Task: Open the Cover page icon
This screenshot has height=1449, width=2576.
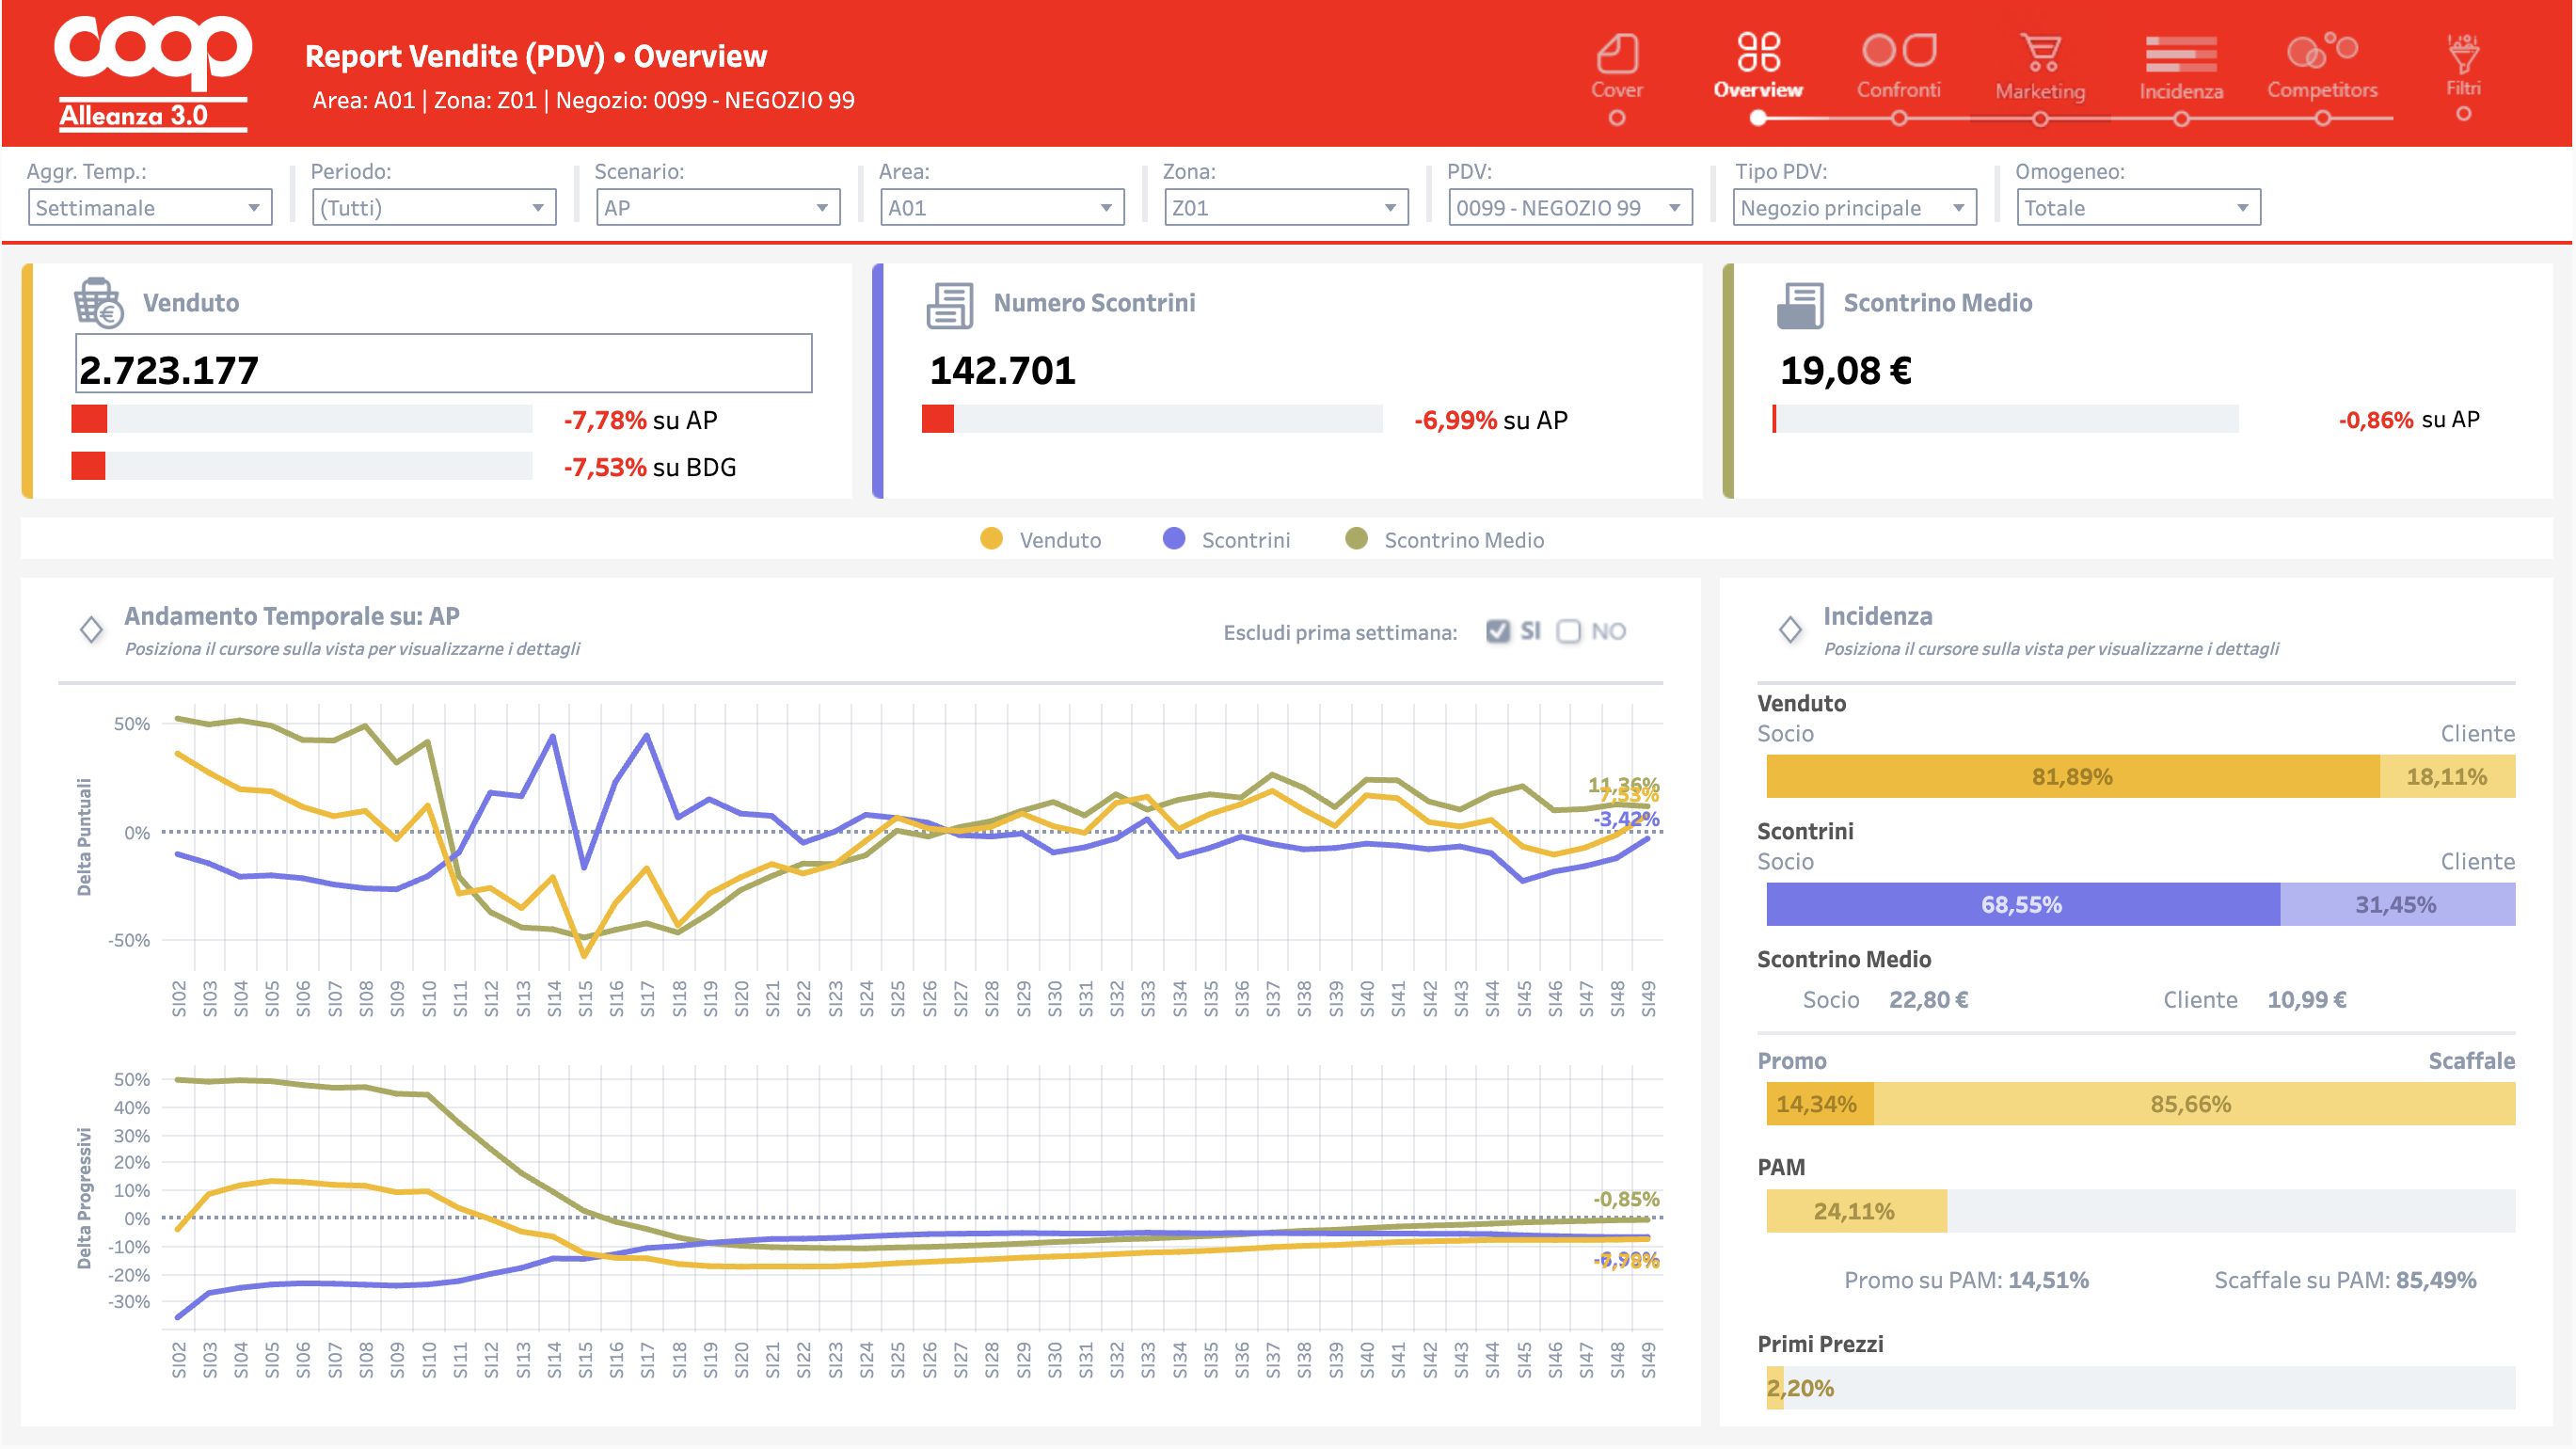Action: [1616, 54]
